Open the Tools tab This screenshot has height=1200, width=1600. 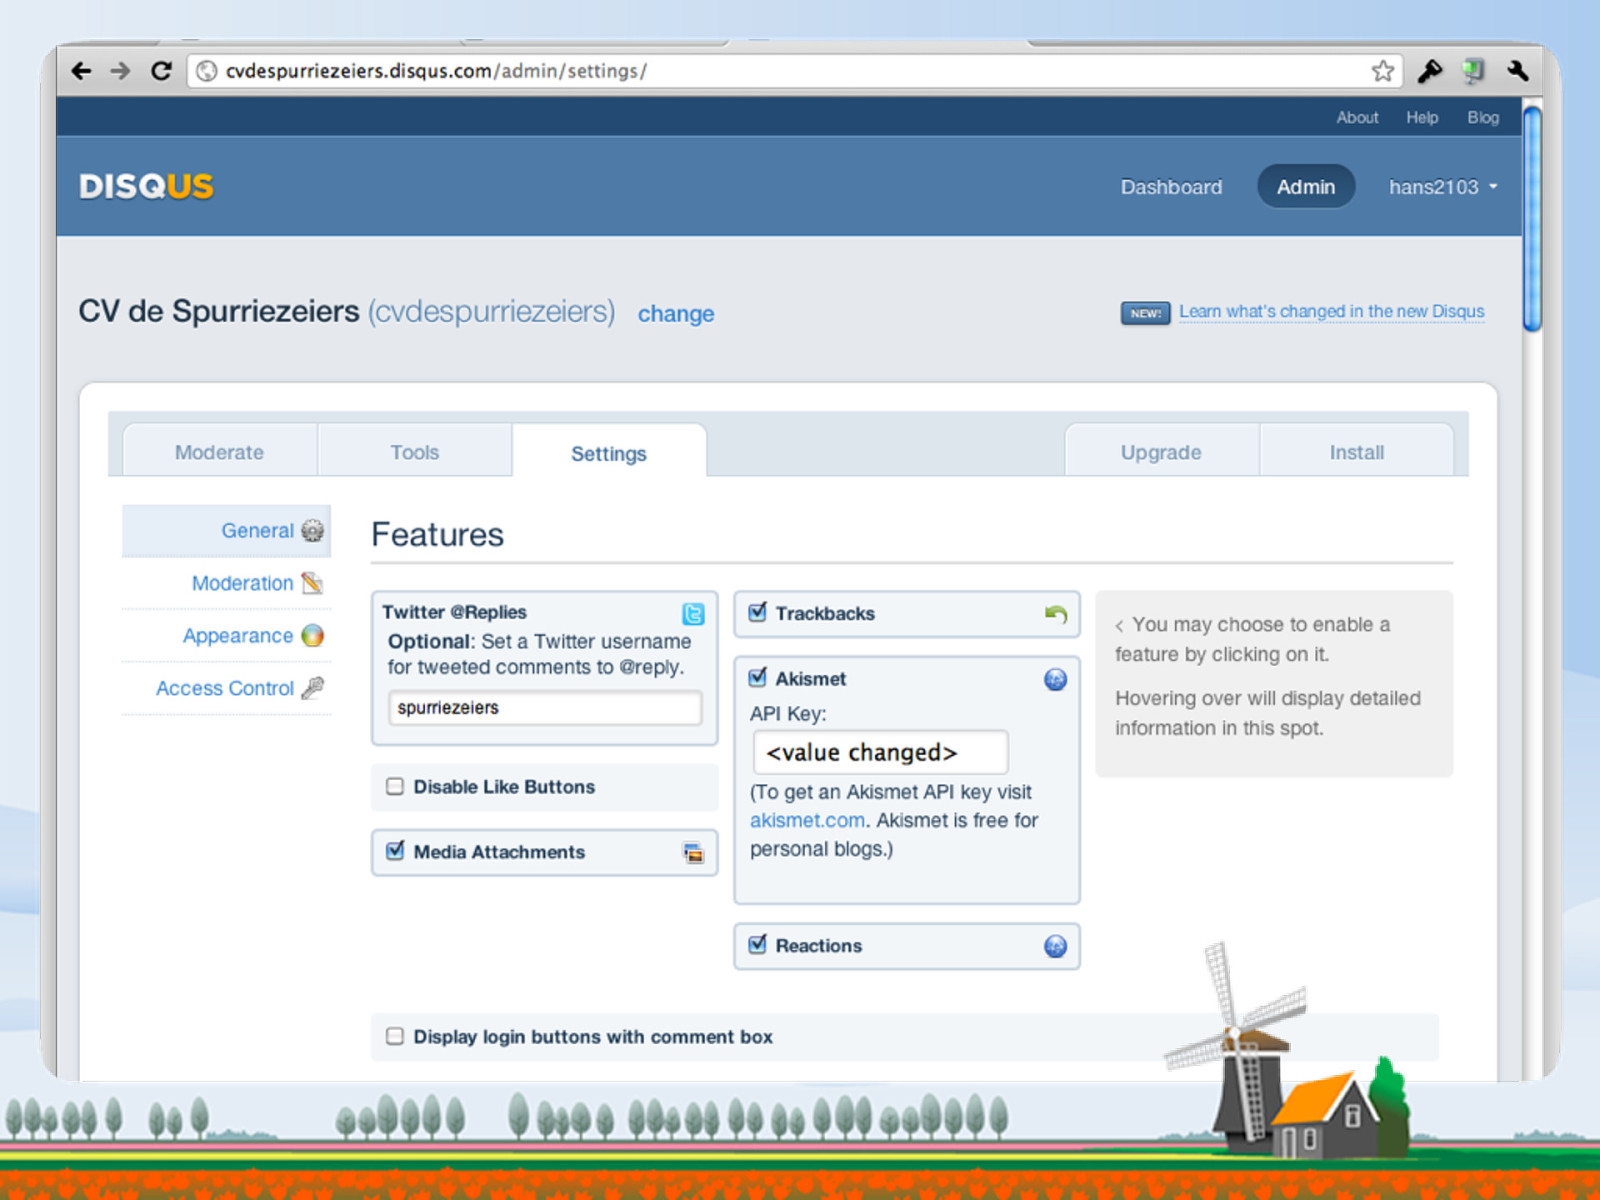tap(414, 452)
